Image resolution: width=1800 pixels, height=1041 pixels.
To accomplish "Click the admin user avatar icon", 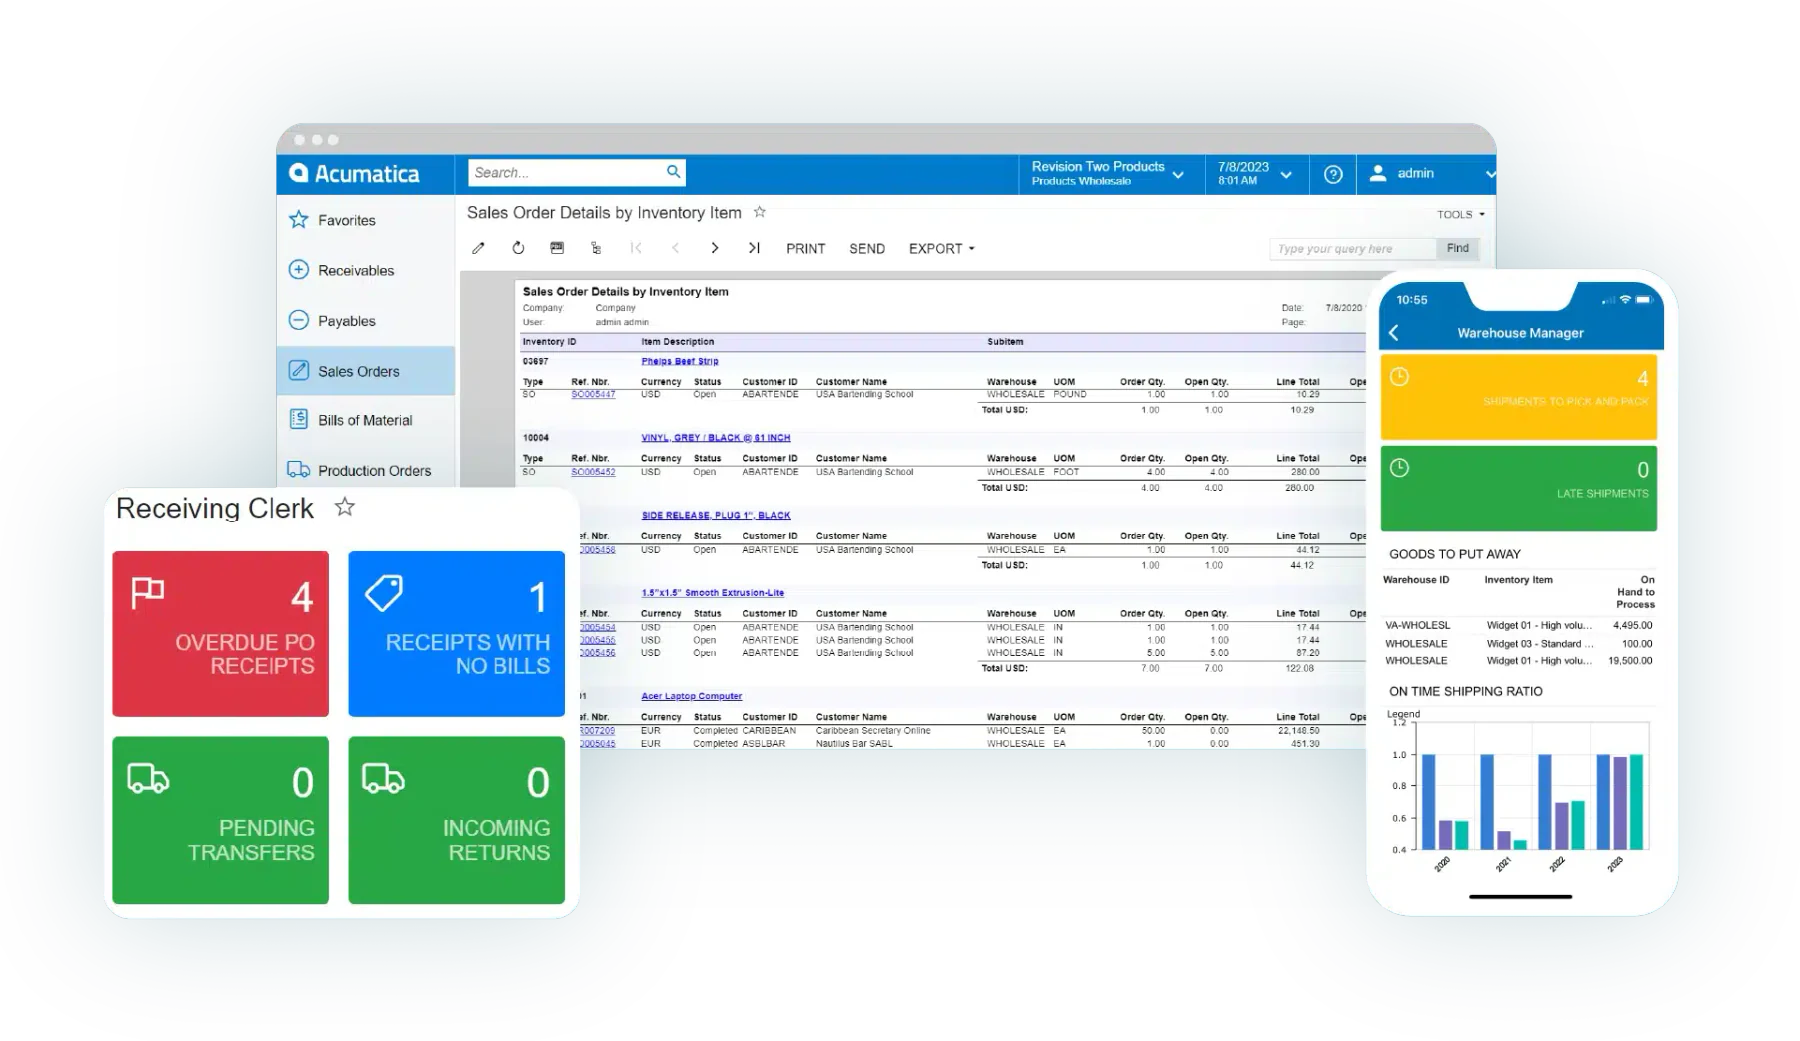I will 1378,173.
